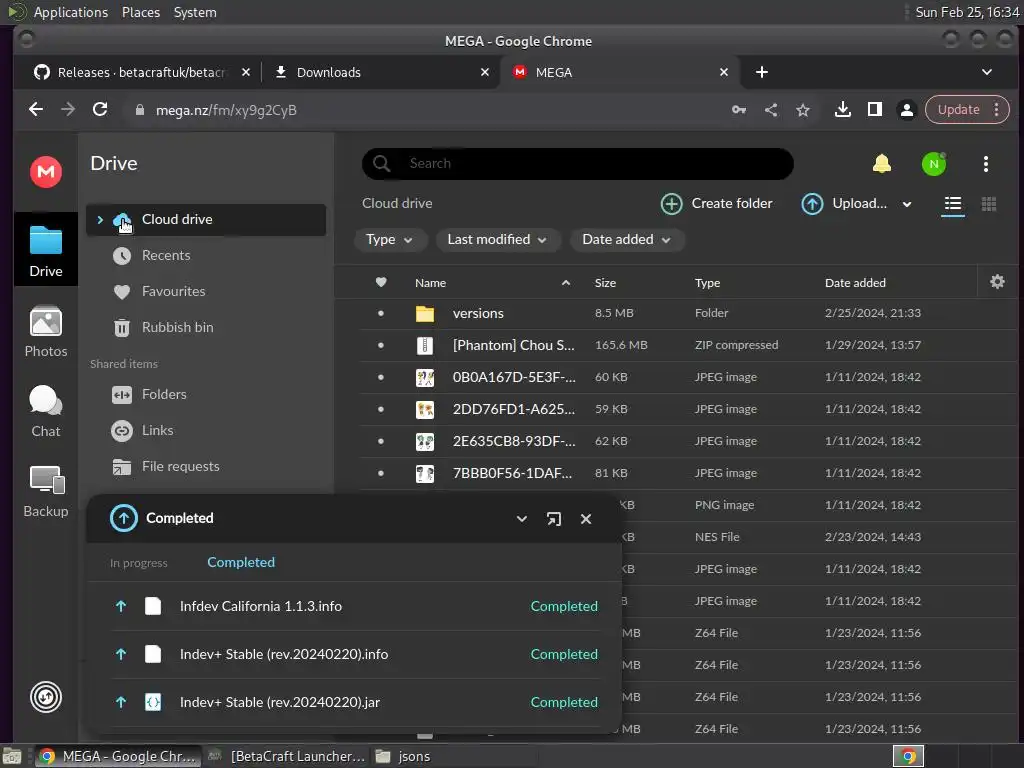Open the Photos section in sidebar
The width and height of the screenshot is (1024, 768).
[x=46, y=332]
